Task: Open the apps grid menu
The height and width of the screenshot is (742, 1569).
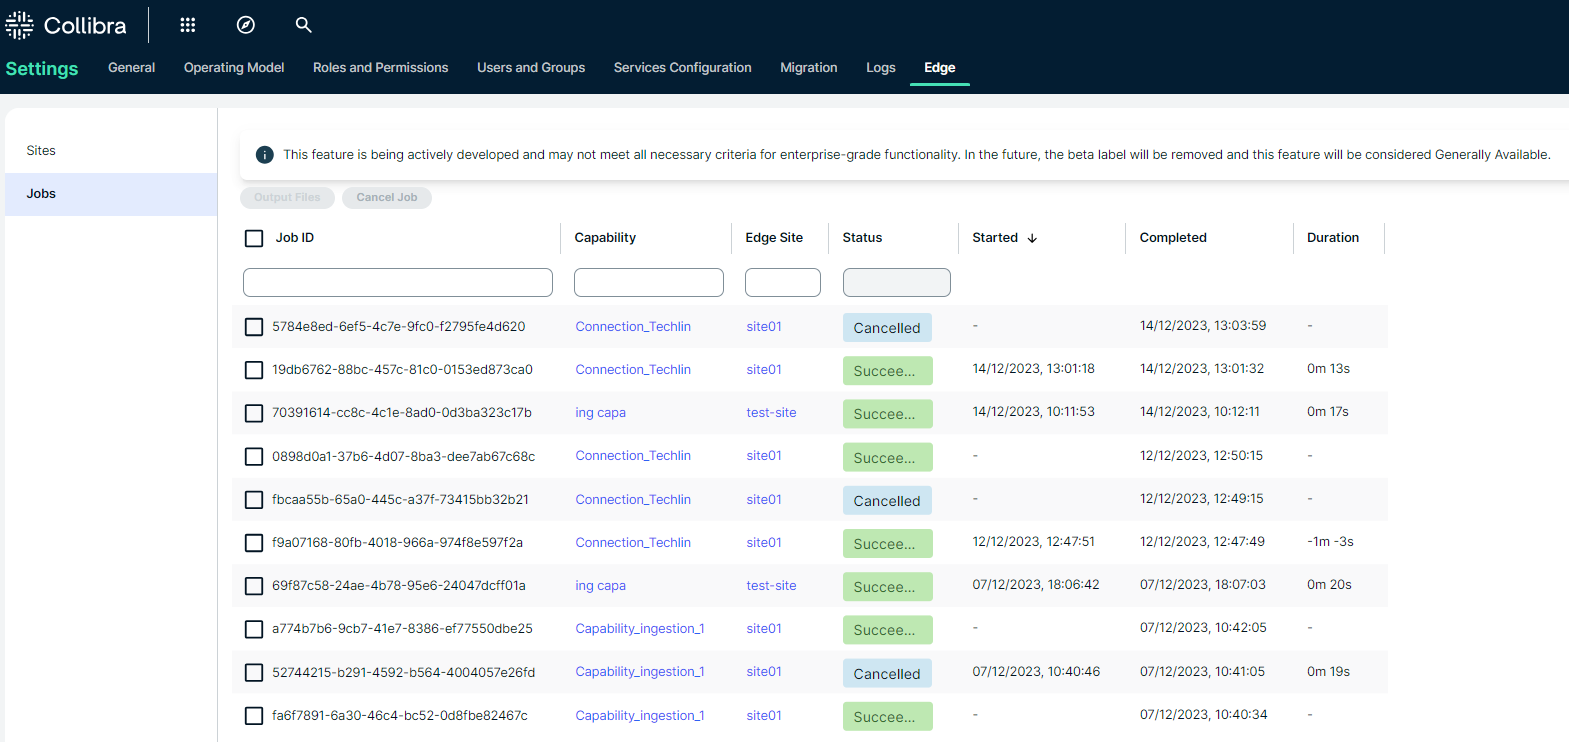Action: (x=188, y=25)
